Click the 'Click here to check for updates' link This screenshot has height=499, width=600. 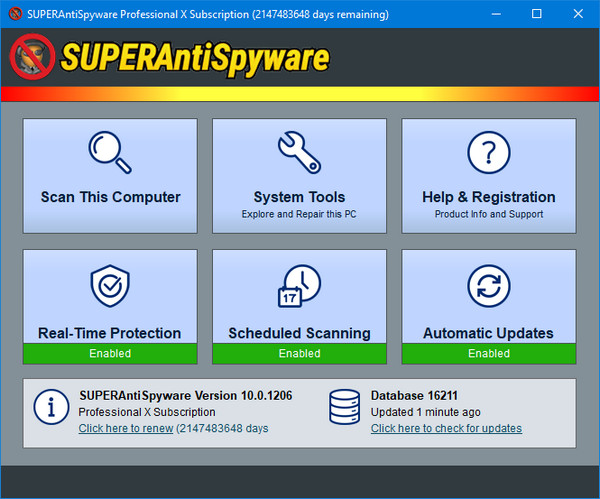tap(446, 429)
